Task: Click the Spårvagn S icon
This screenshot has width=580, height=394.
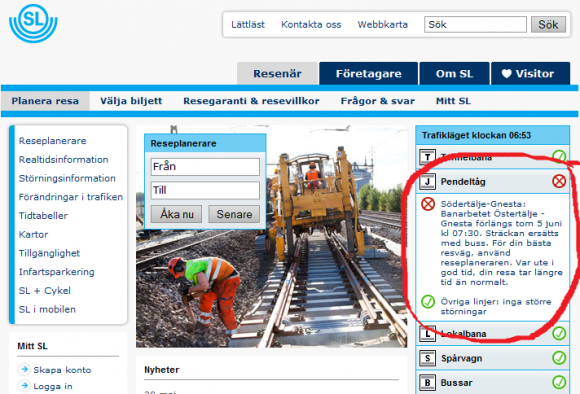Action: click(x=428, y=358)
